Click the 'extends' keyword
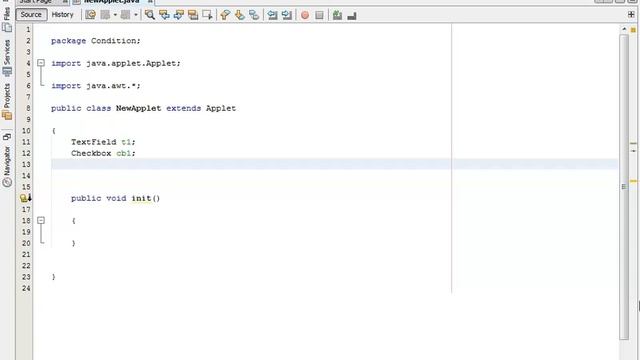 tap(183, 108)
